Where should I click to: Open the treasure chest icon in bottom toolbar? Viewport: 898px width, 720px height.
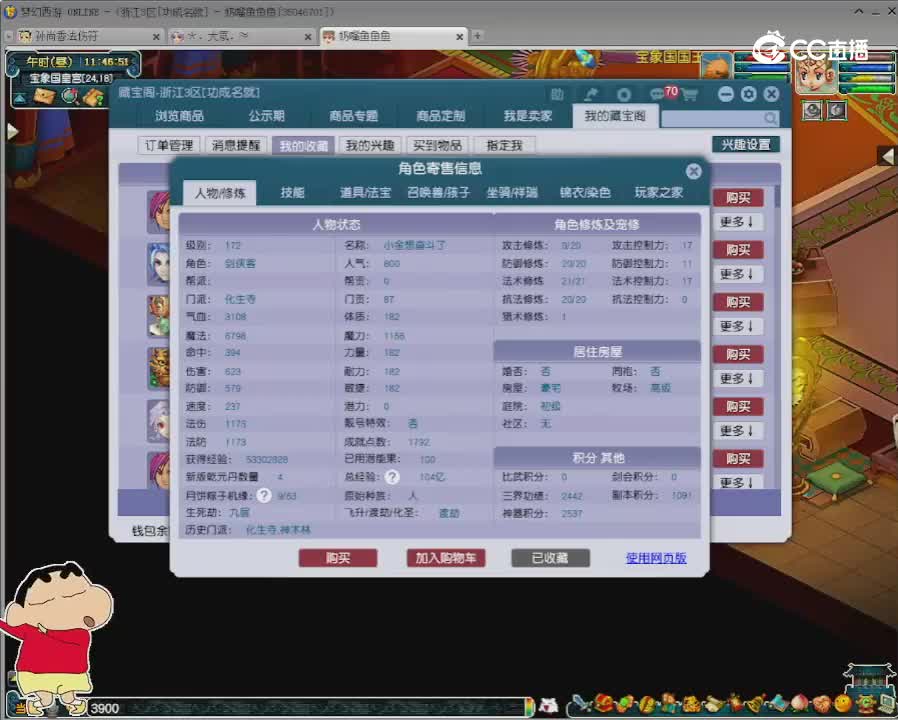tap(604, 703)
